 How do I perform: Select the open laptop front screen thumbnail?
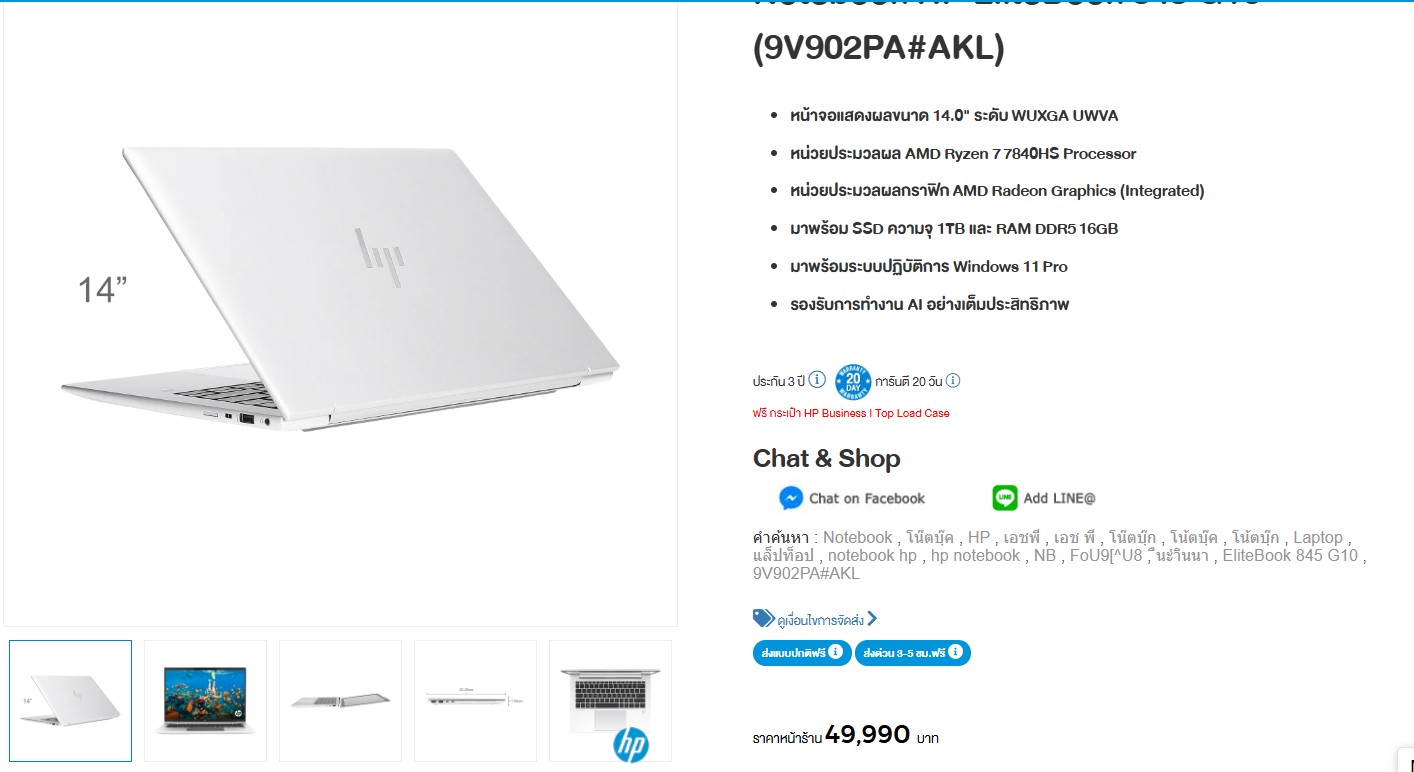(x=205, y=701)
